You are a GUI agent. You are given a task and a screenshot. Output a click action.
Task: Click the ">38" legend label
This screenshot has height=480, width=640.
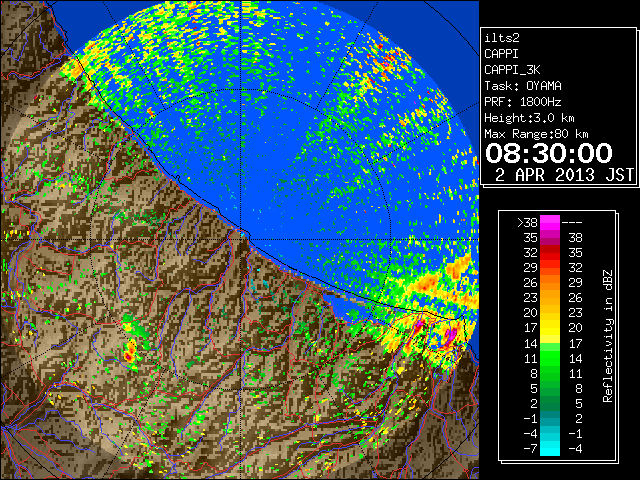click(527, 223)
